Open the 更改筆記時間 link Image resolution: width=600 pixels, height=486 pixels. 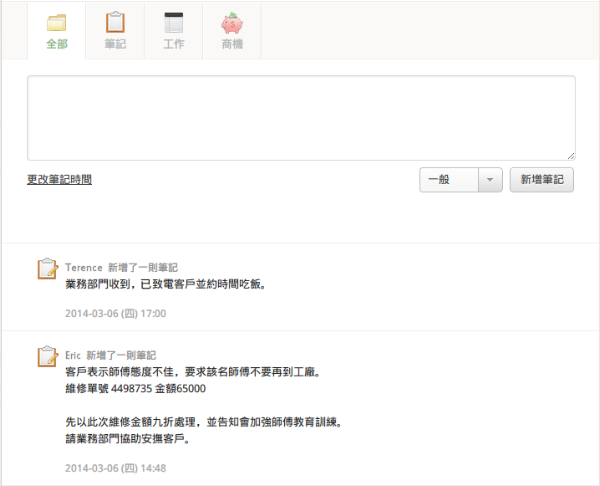pos(59,179)
